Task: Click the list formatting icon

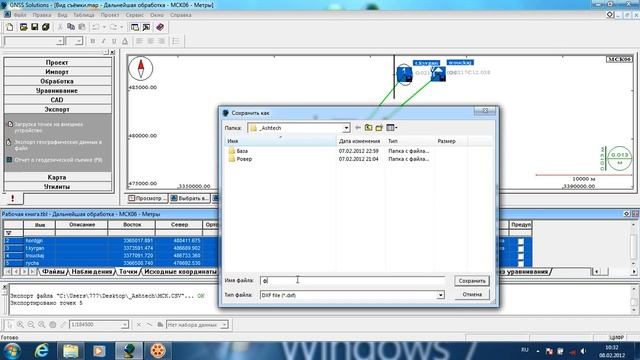Action: [176, 41]
